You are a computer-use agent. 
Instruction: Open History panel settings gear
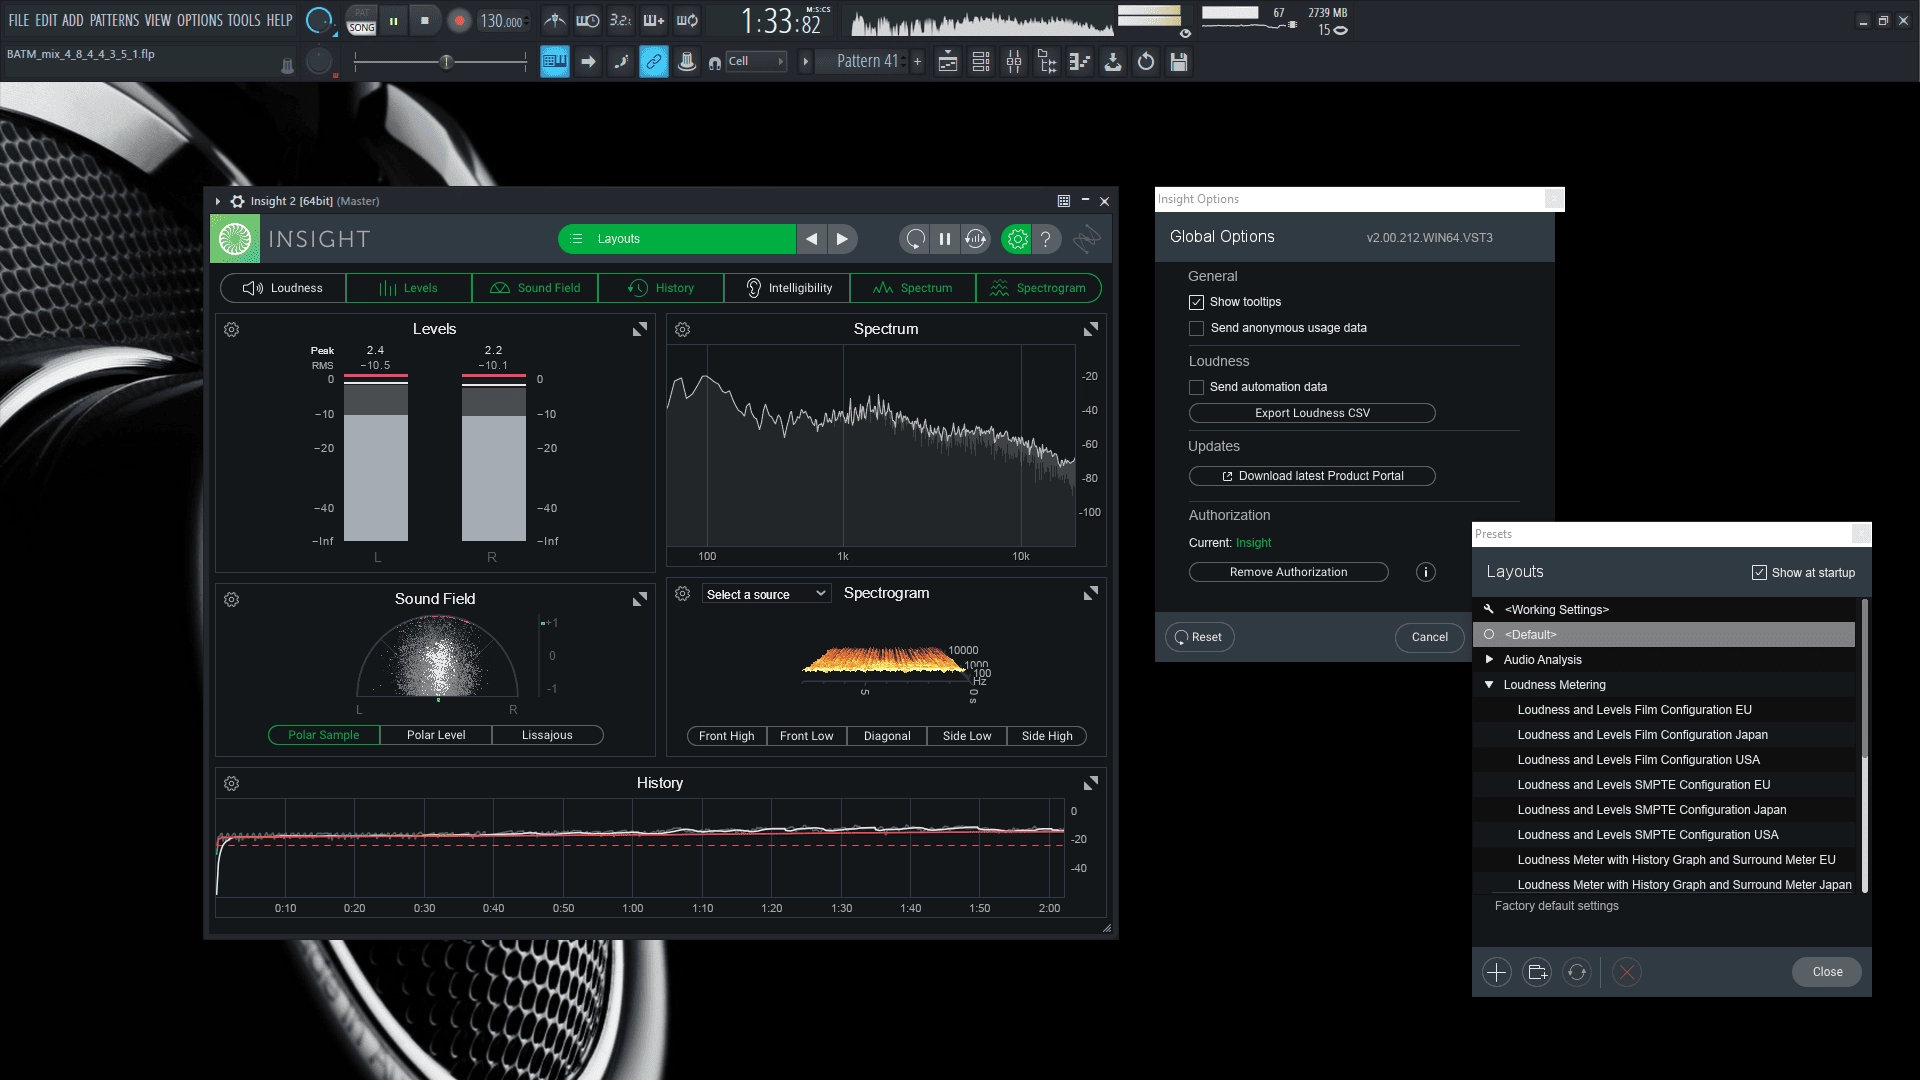point(232,784)
